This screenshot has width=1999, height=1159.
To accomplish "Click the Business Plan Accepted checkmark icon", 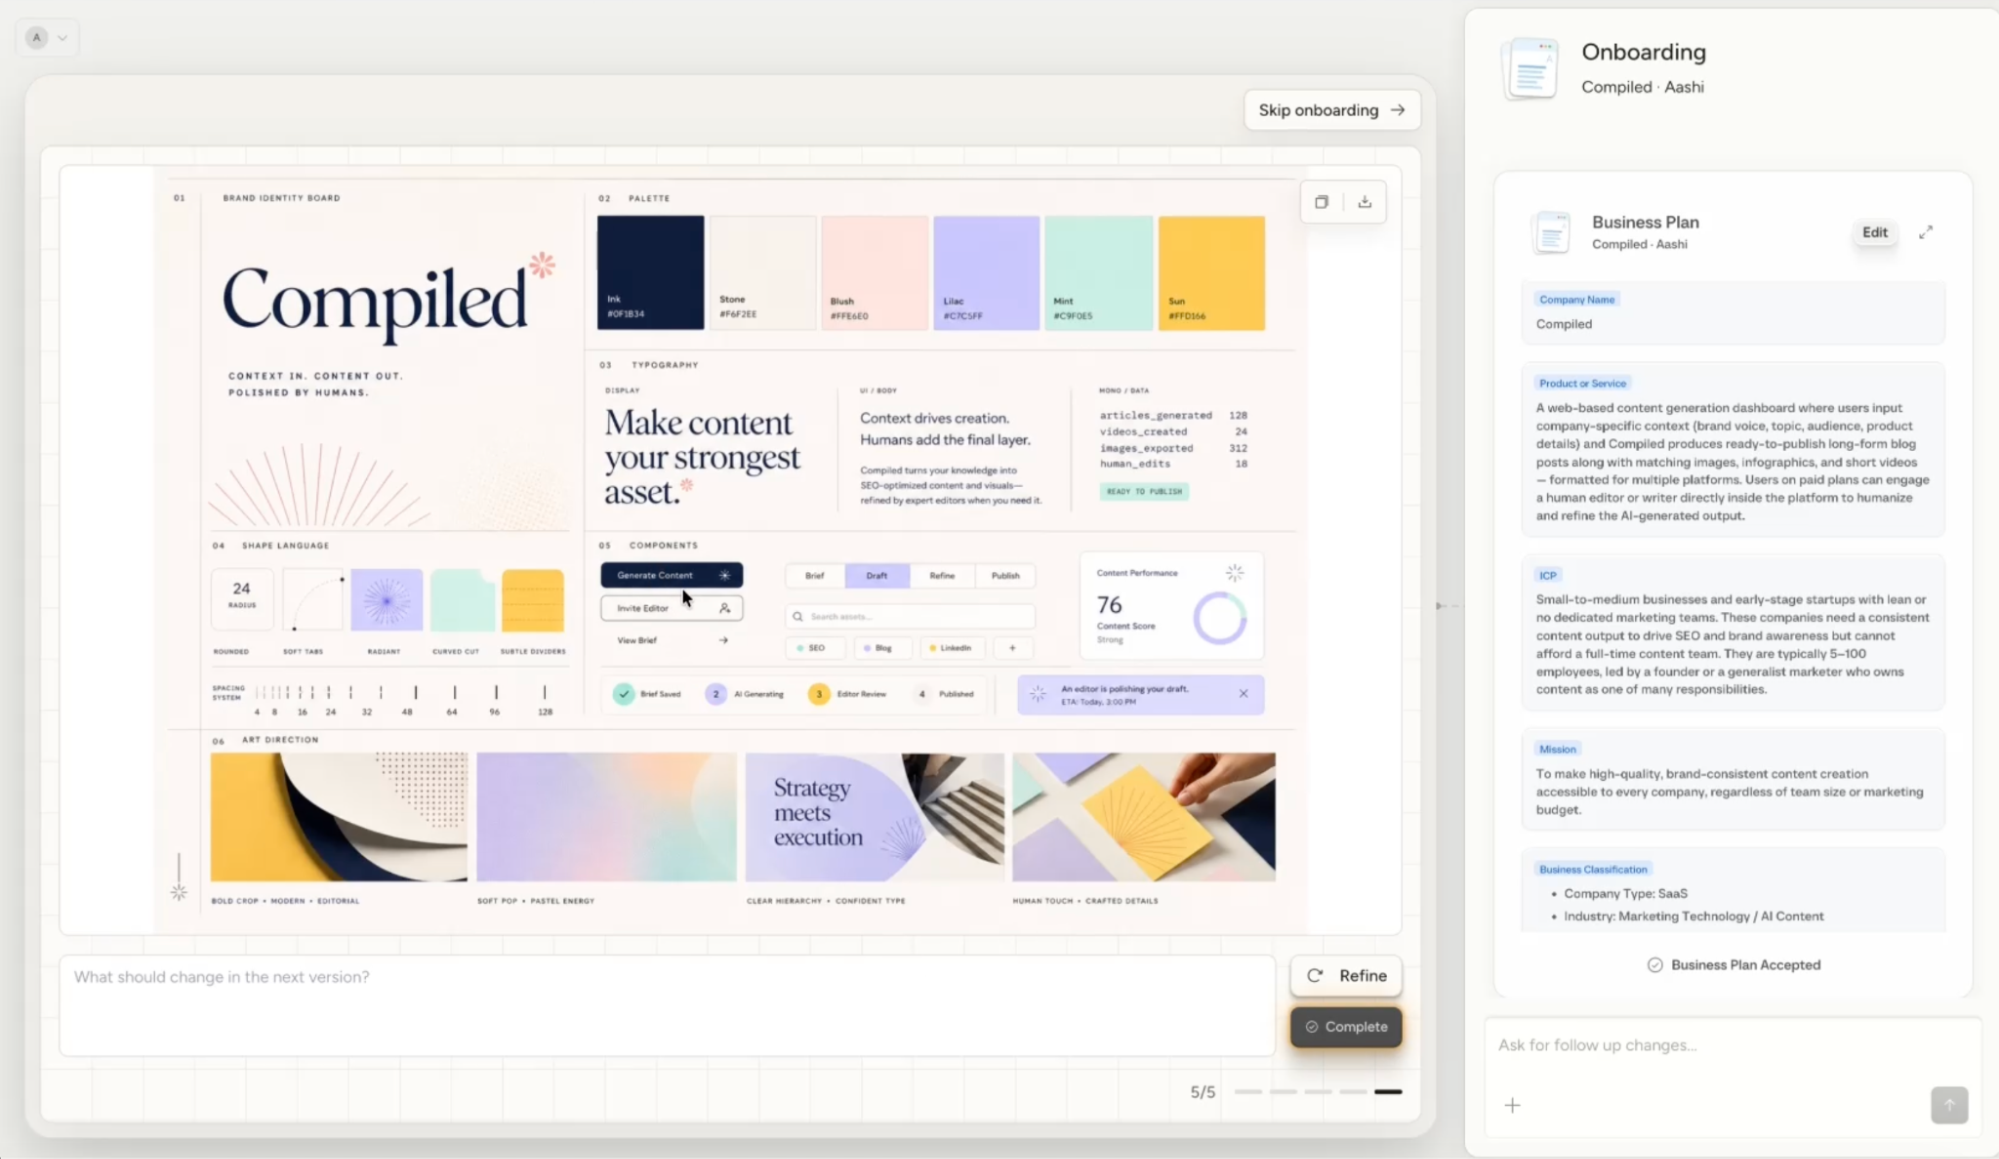I will point(1655,965).
